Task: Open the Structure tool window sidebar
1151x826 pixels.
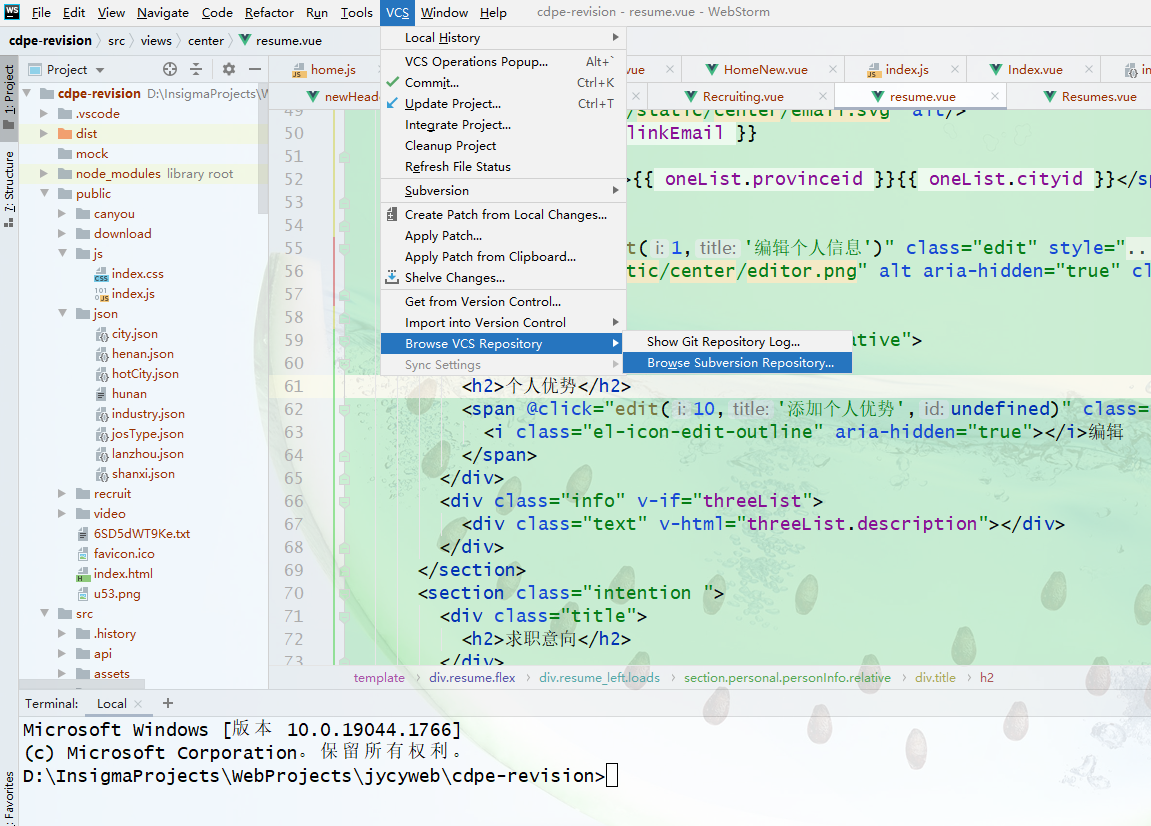Action: pos(9,189)
